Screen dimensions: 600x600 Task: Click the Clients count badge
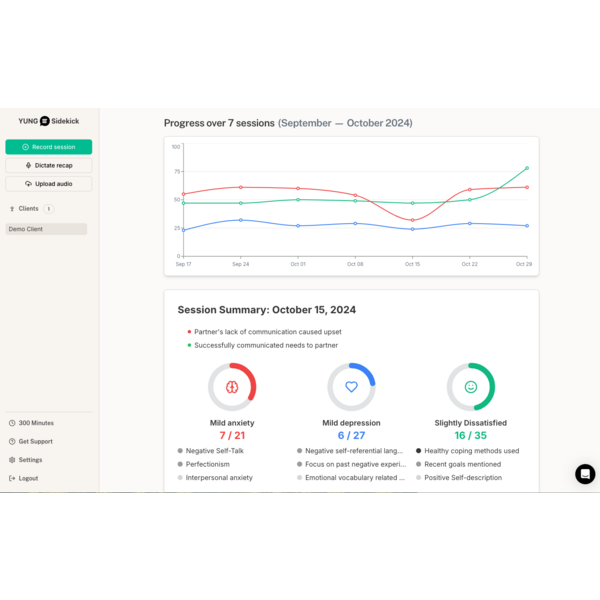[x=49, y=209]
